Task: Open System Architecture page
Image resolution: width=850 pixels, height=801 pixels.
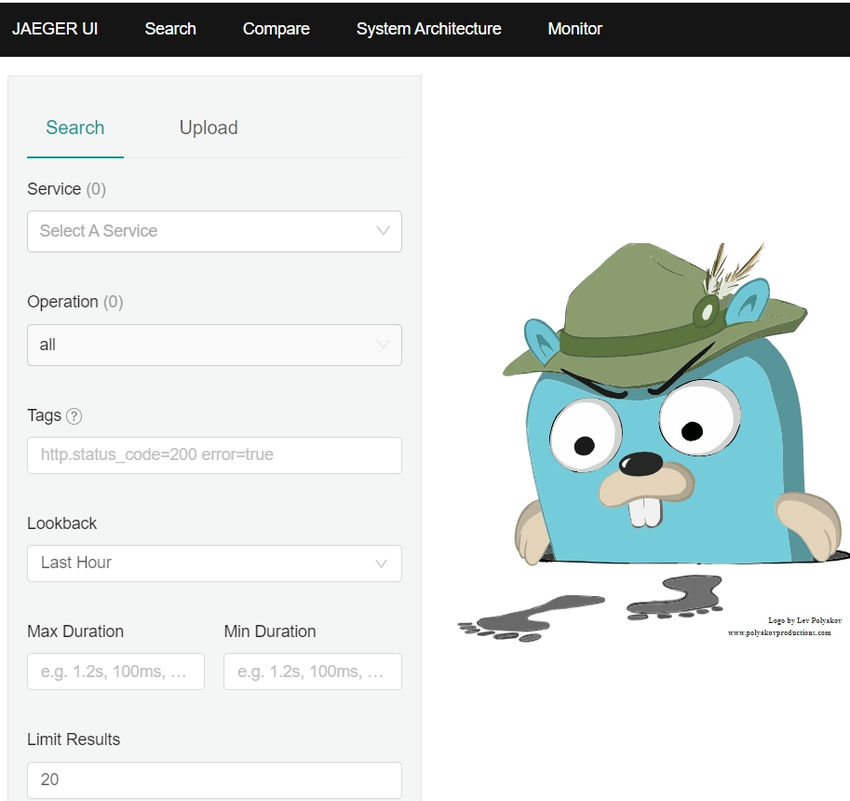Action: (x=428, y=29)
